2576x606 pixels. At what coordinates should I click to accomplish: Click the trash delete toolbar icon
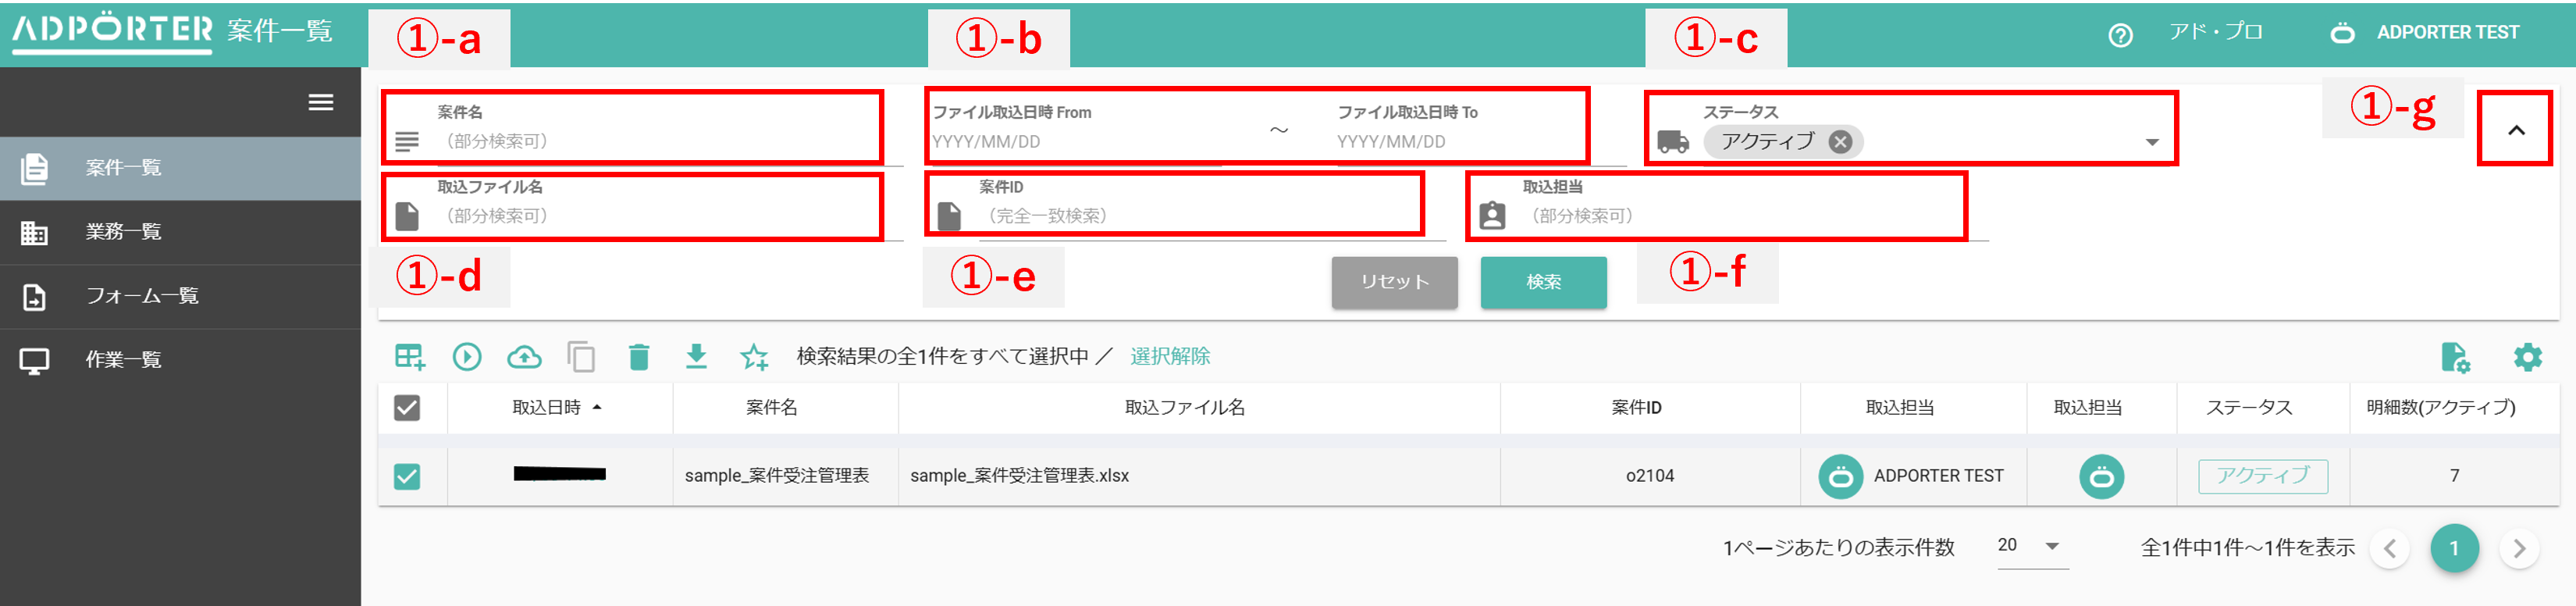pyautogui.click(x=639, y=357)
